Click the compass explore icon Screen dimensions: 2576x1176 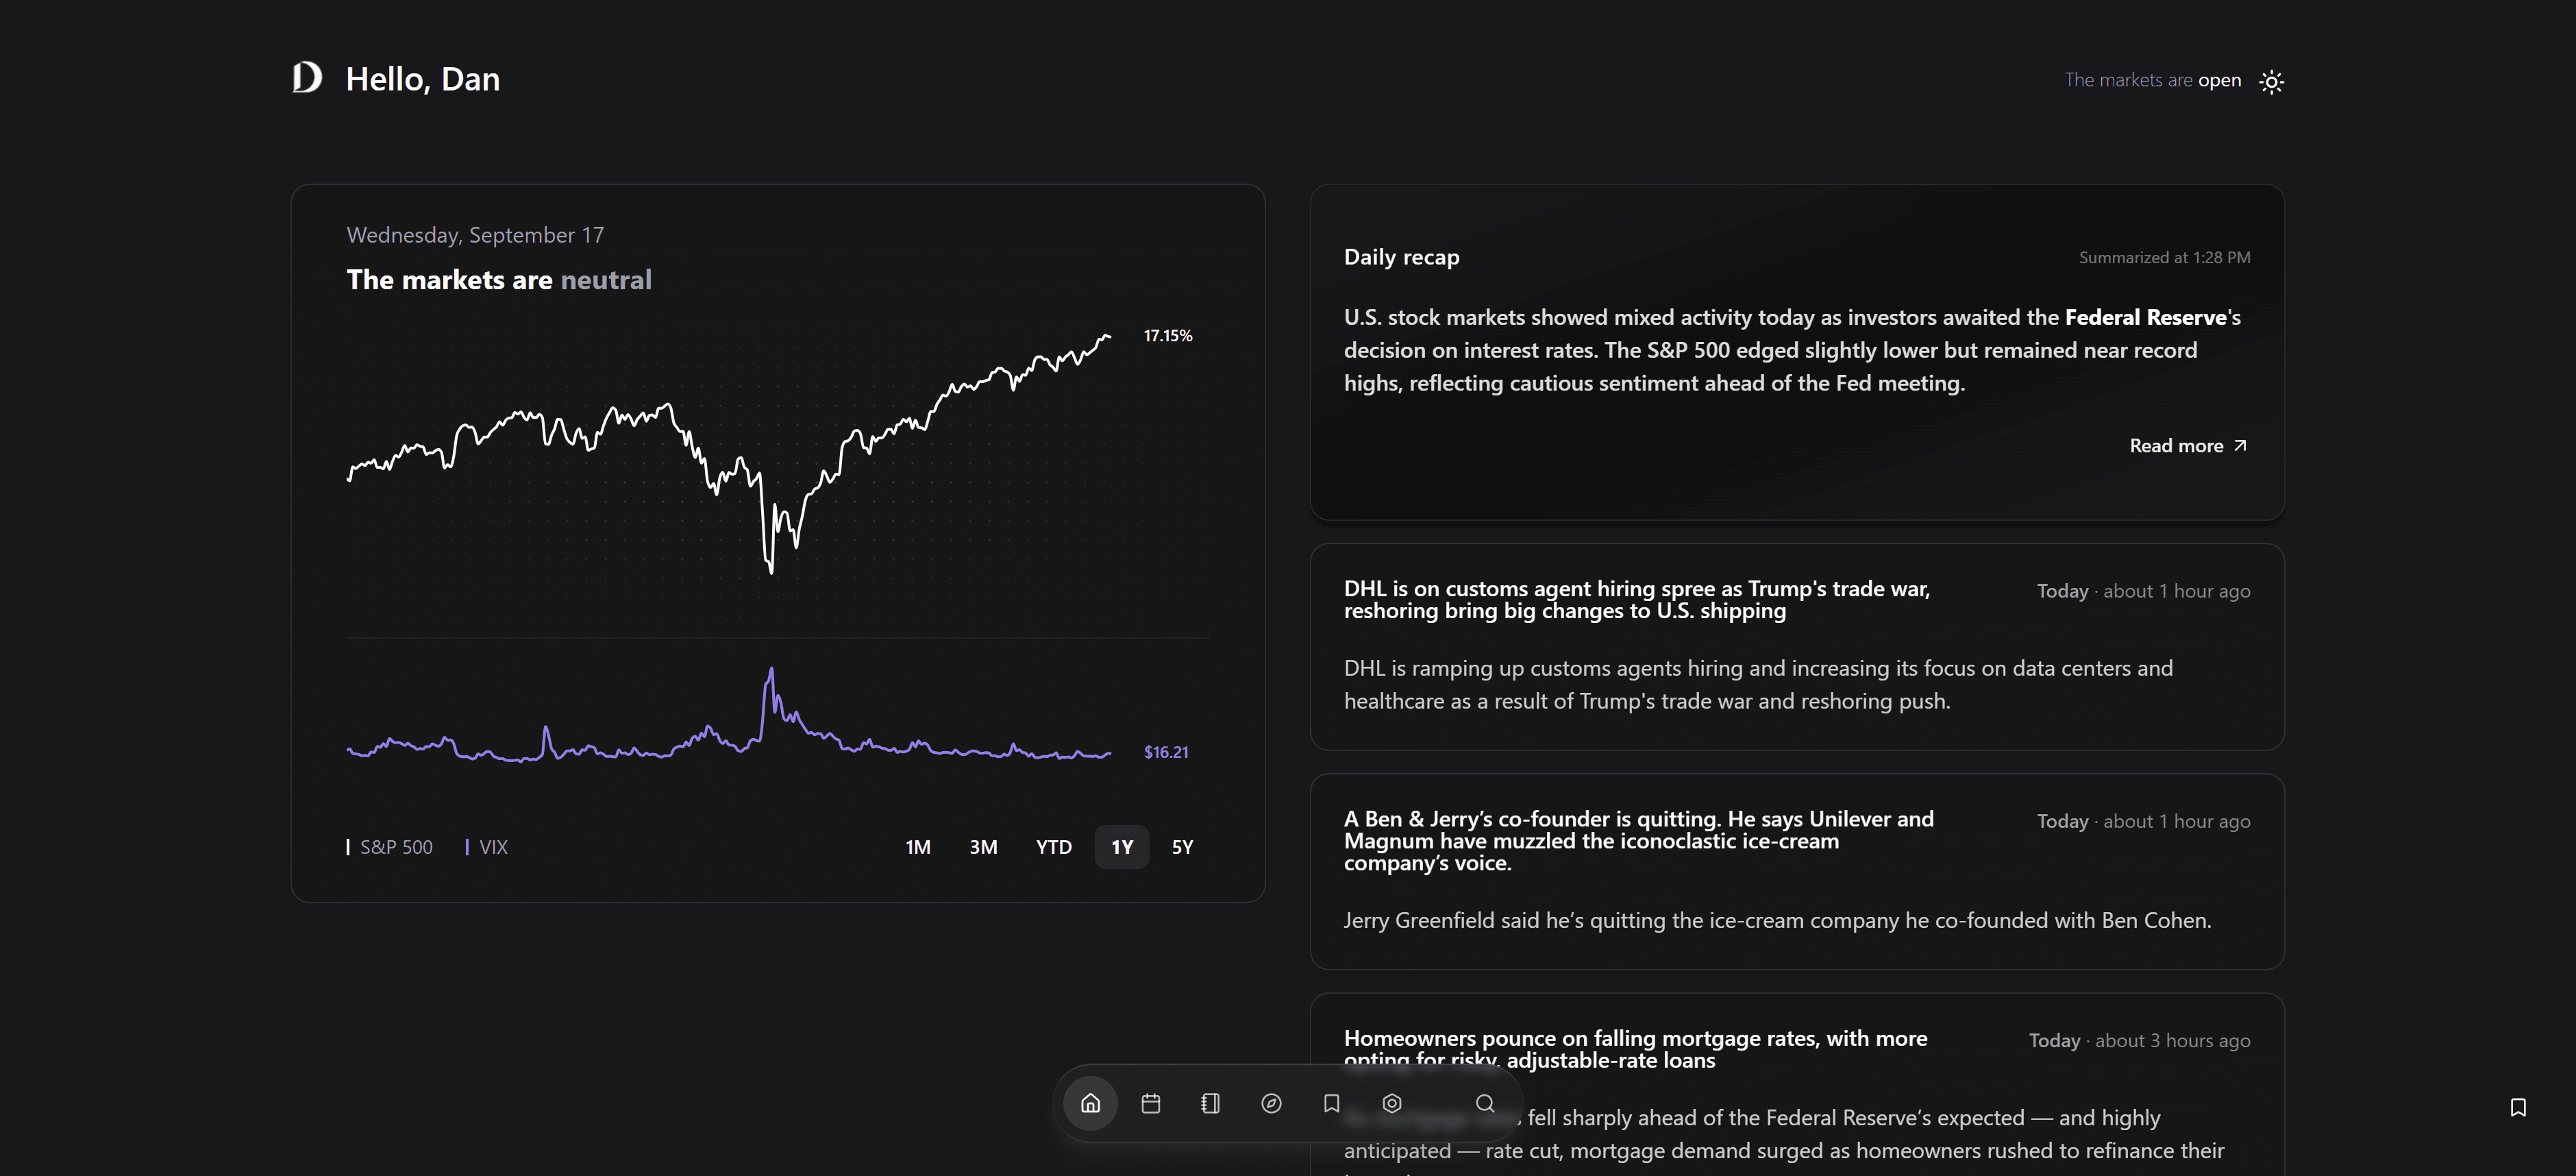coord(1271,1103)
